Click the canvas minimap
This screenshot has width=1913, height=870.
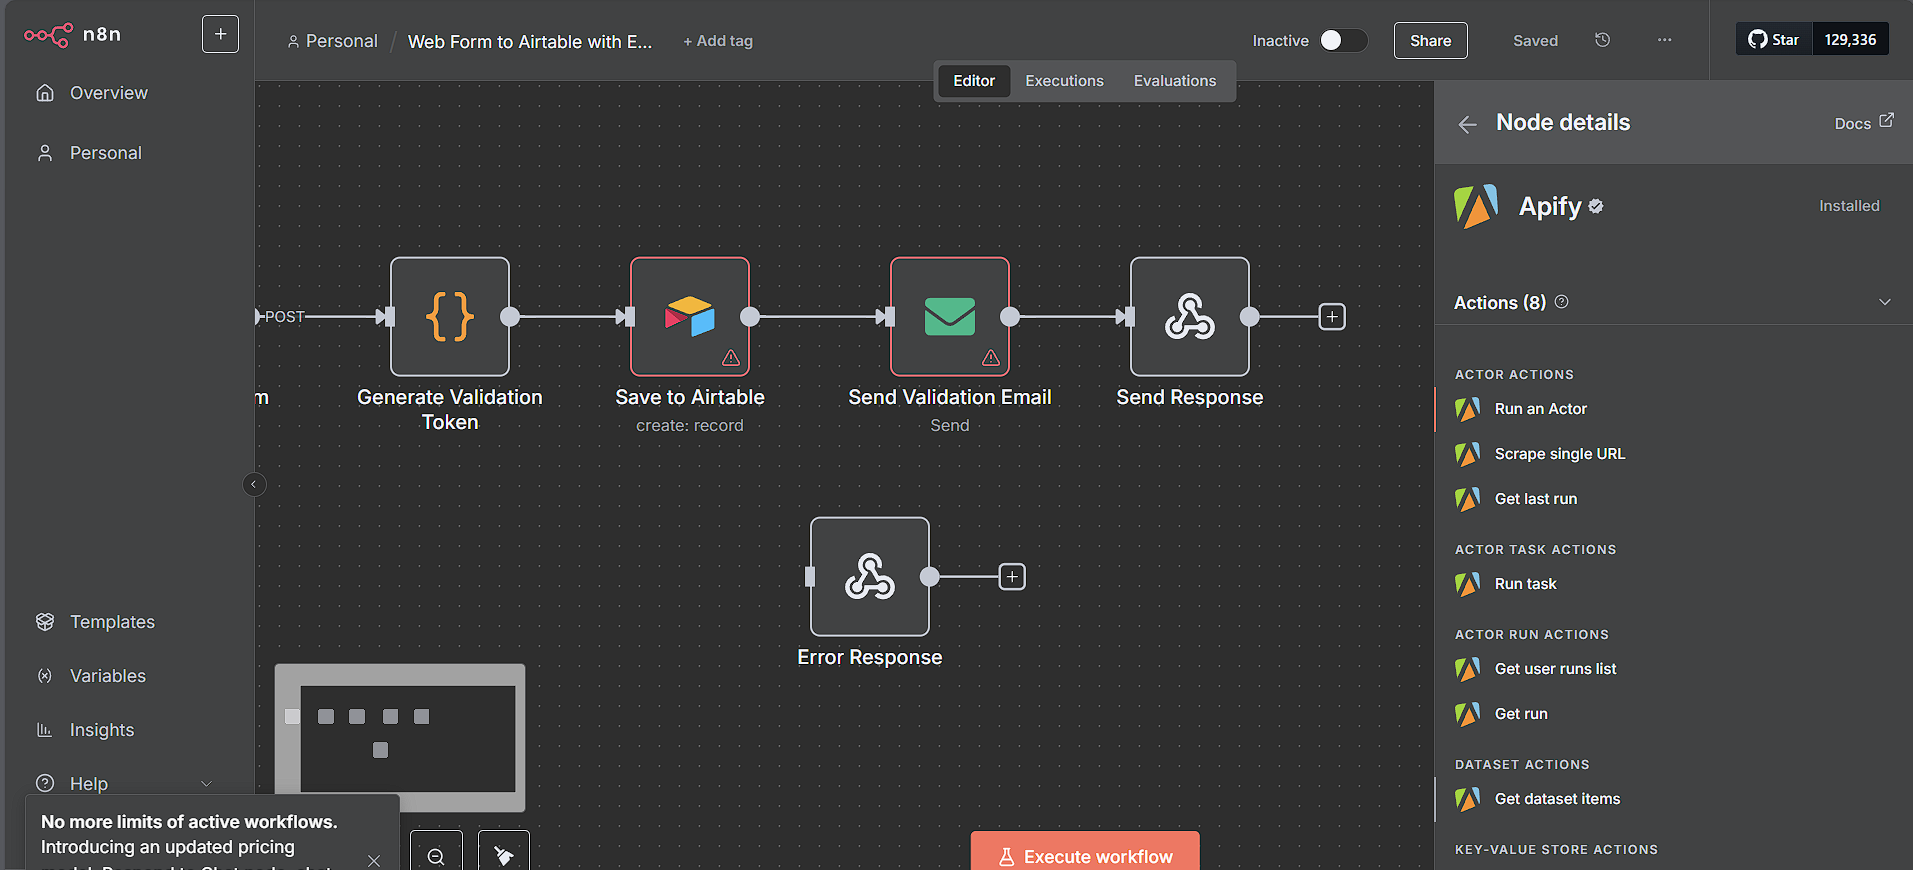click(x=400, y=738)
